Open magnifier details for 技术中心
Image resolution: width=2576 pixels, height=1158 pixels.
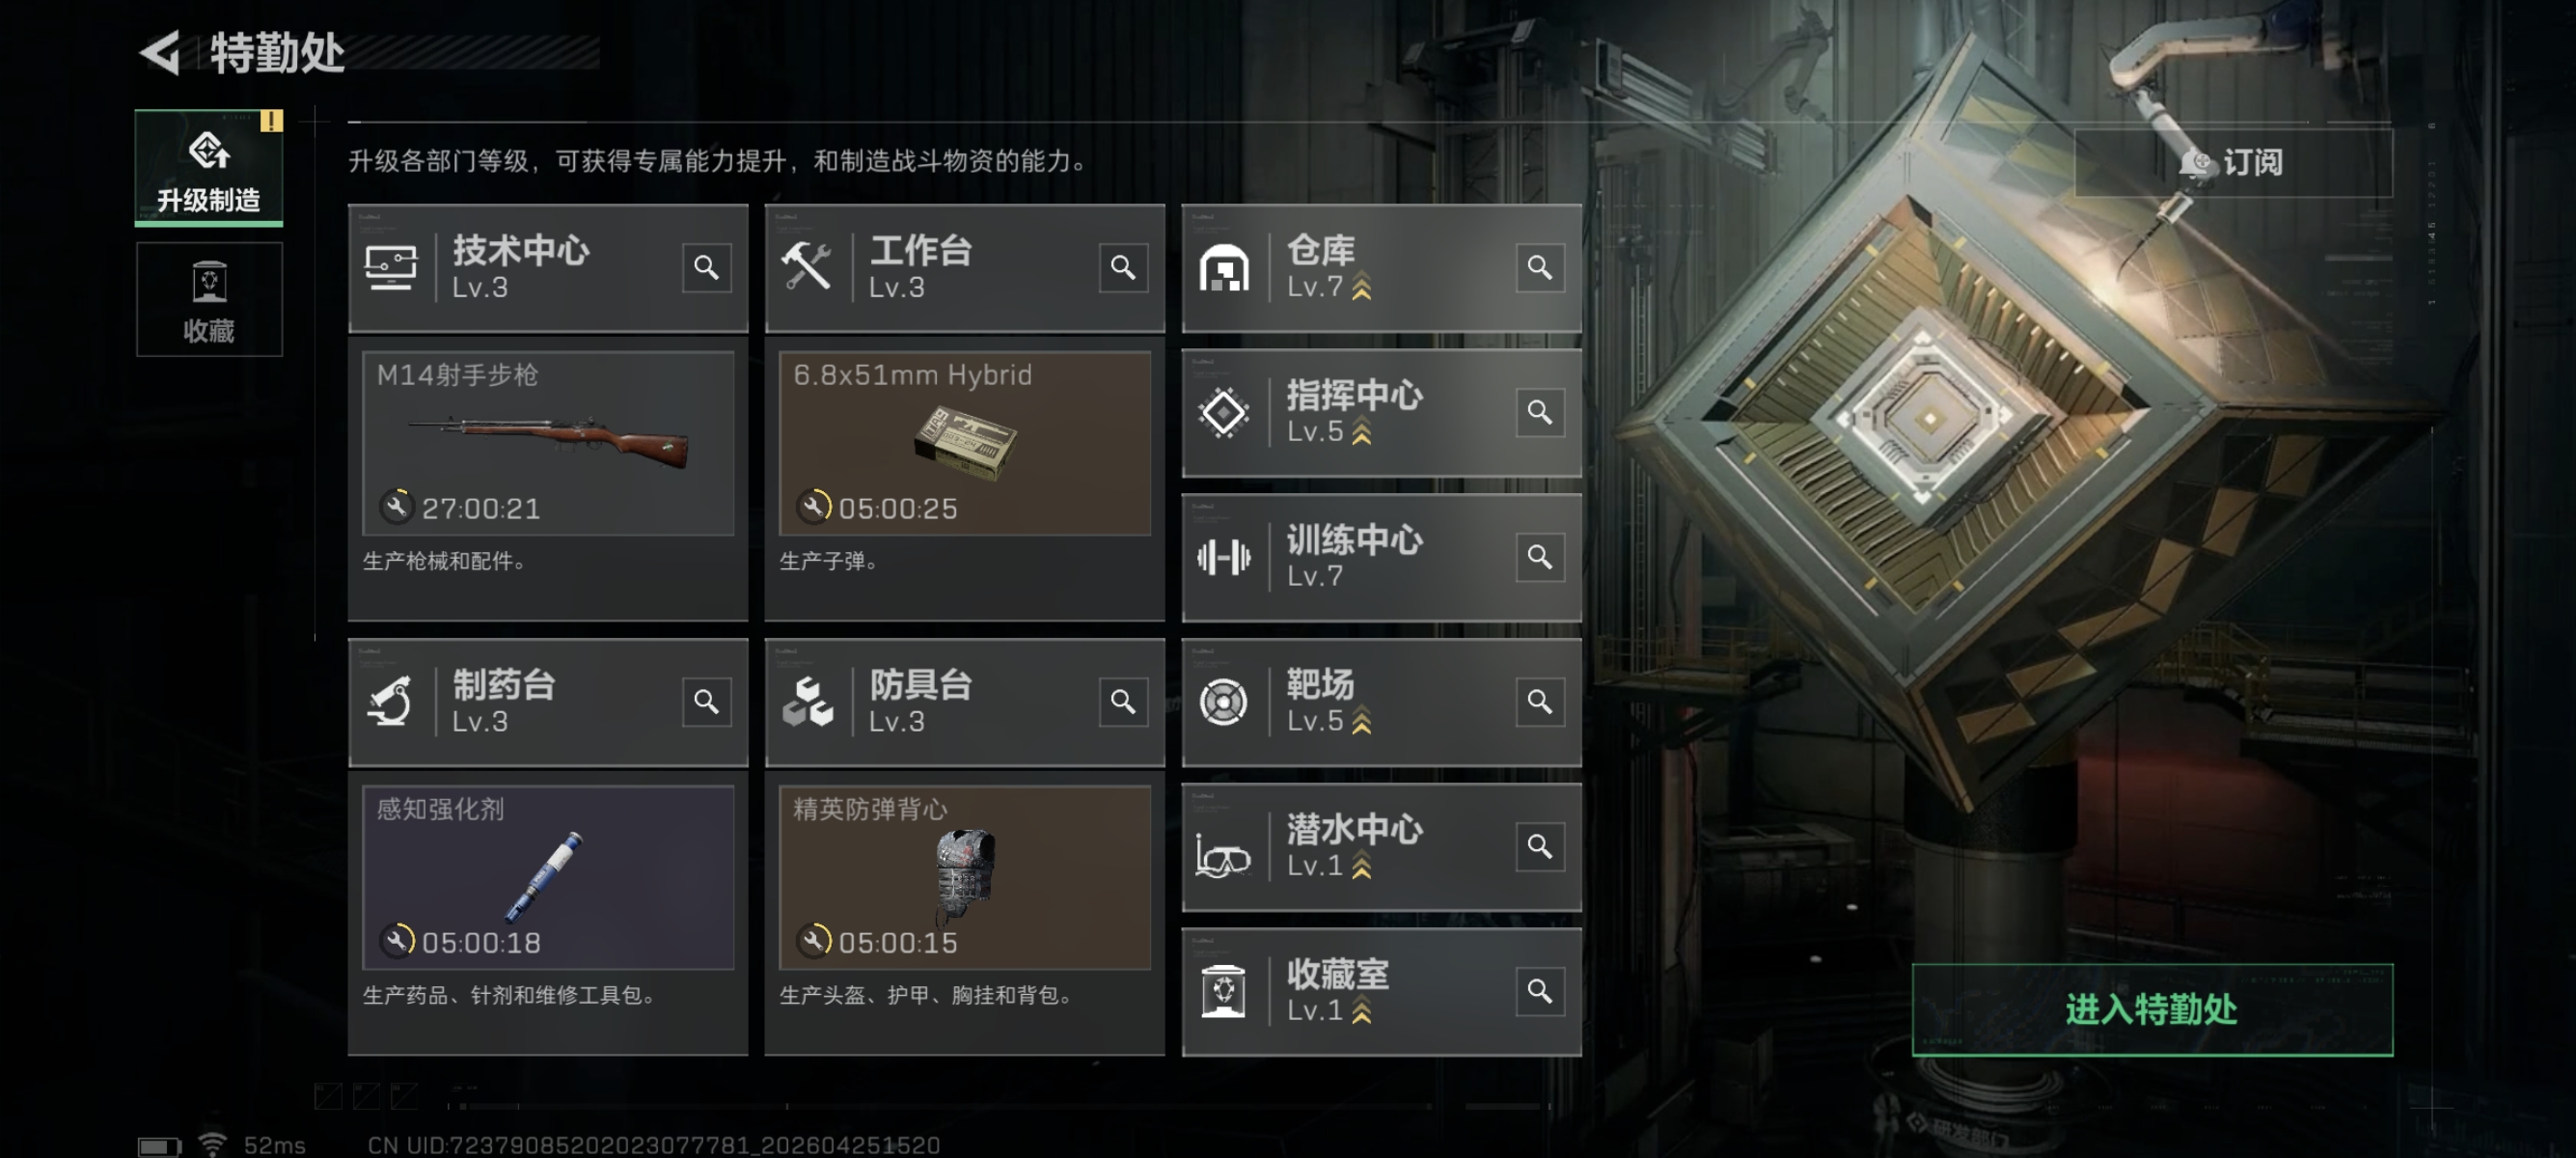(706, 268)
